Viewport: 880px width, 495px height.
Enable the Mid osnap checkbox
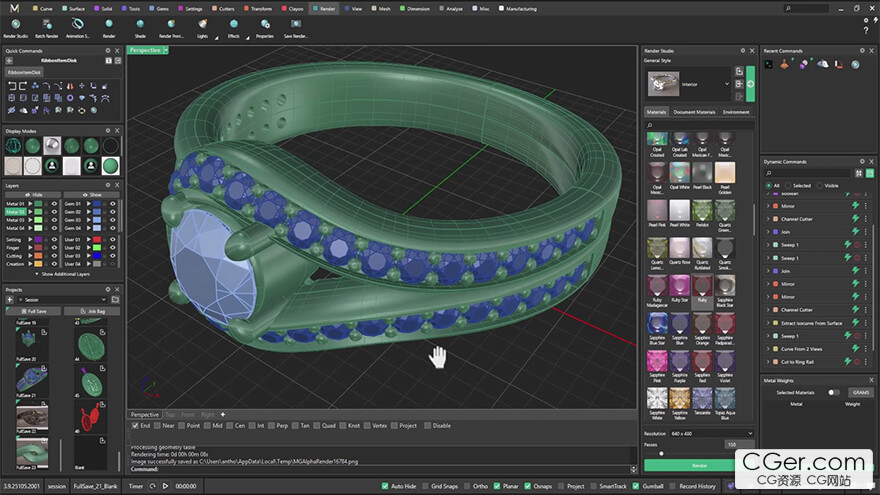[x=207, y=426]
